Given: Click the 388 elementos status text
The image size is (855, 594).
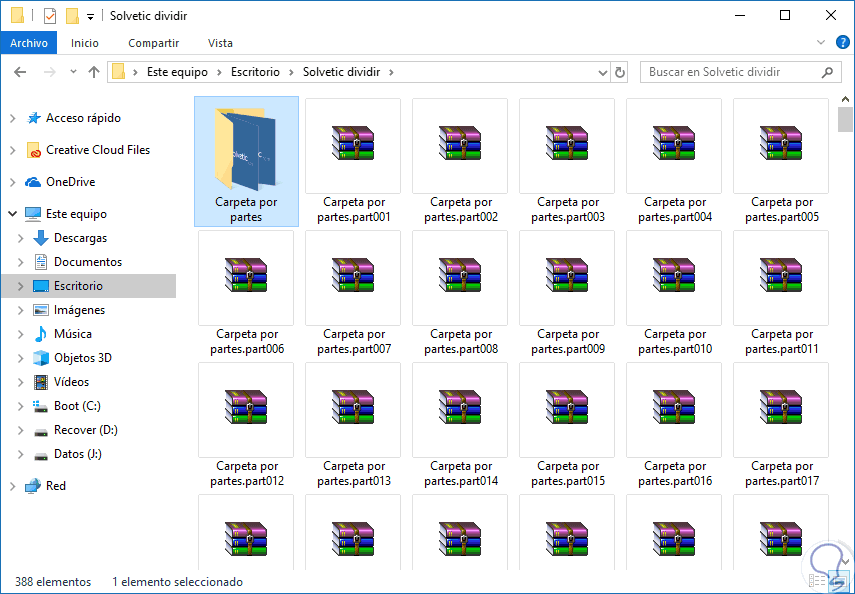Looking at the screenshot, I should click(53, 582).
